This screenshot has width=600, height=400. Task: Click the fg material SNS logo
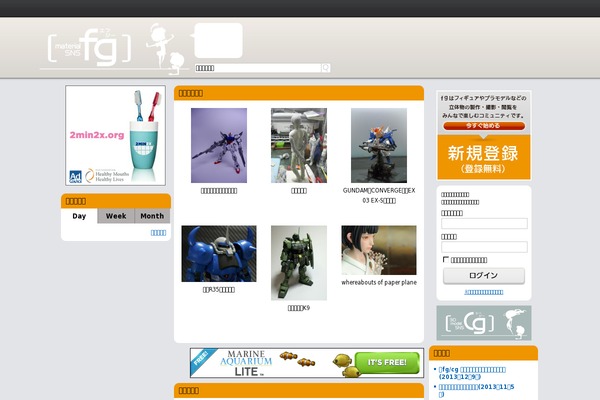(90, 47)
